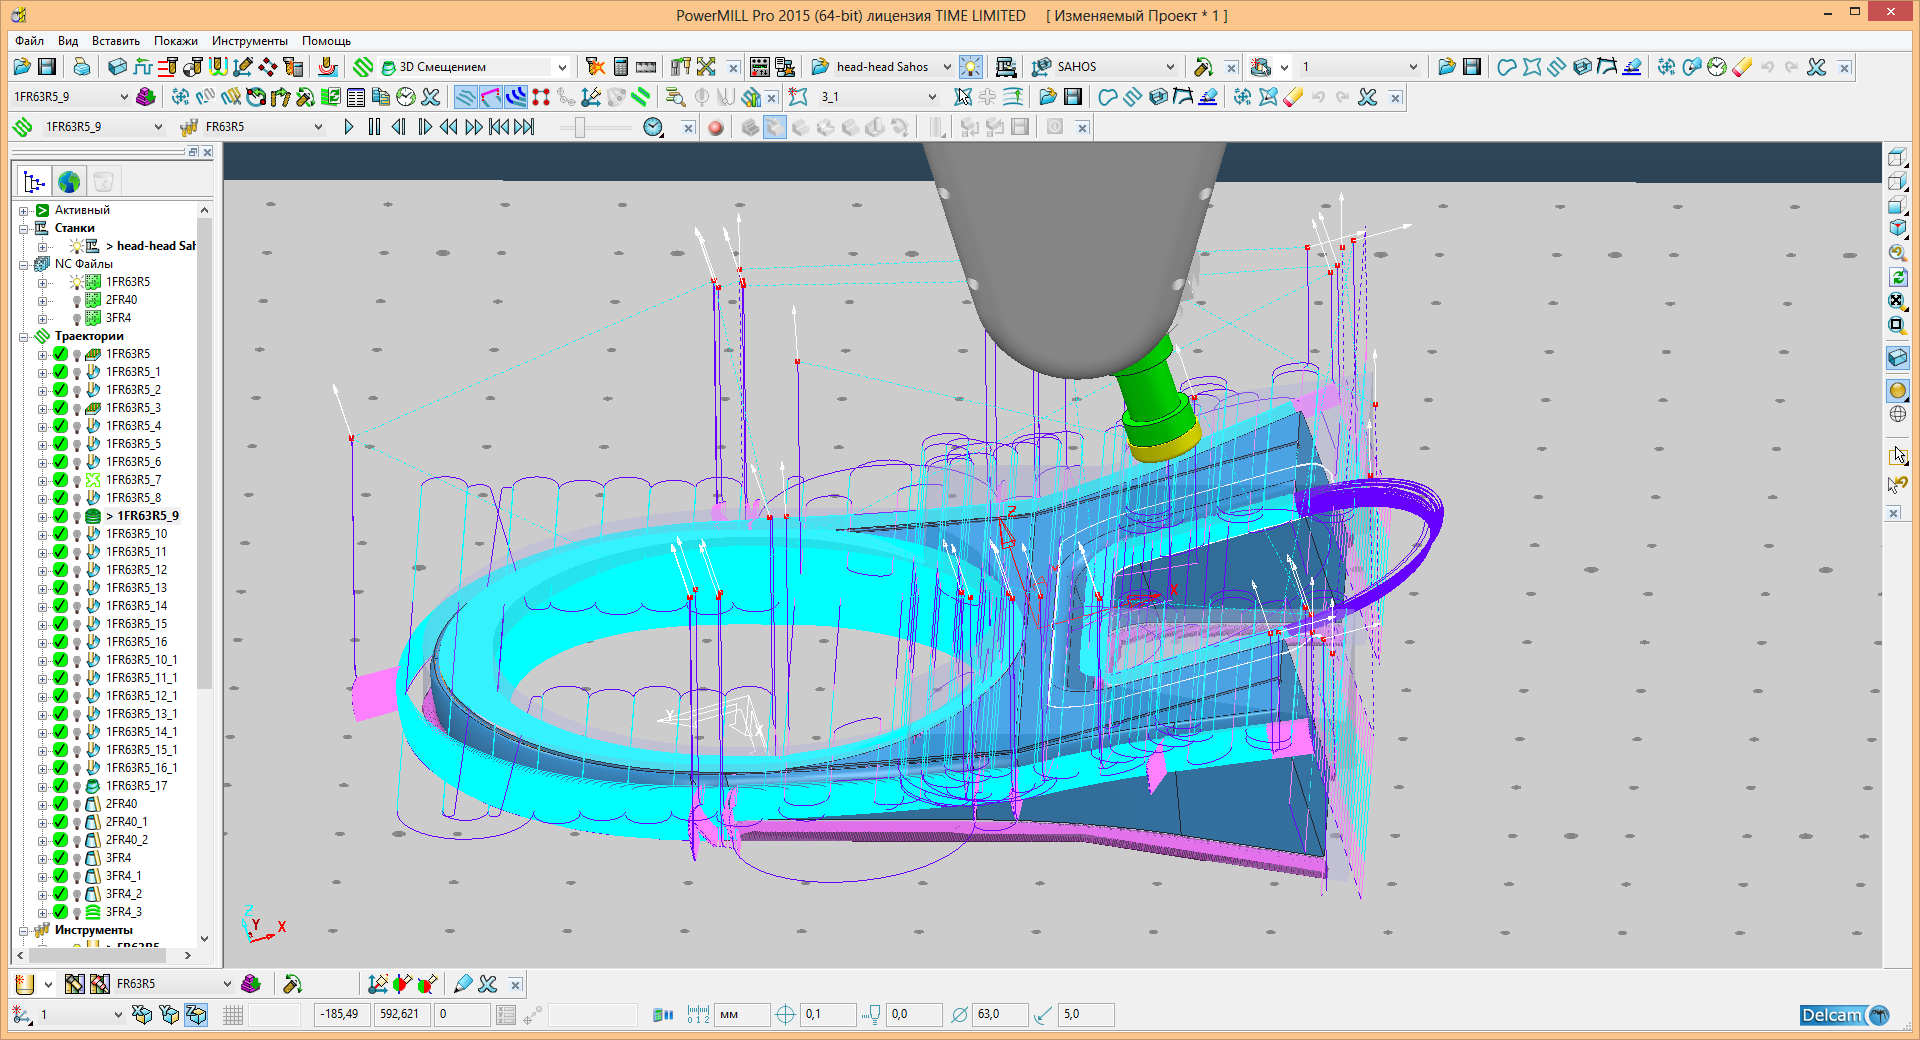Click the simulation clock icon
The width and height of the screenshot is (1920, 1040).
pos(653,127)
